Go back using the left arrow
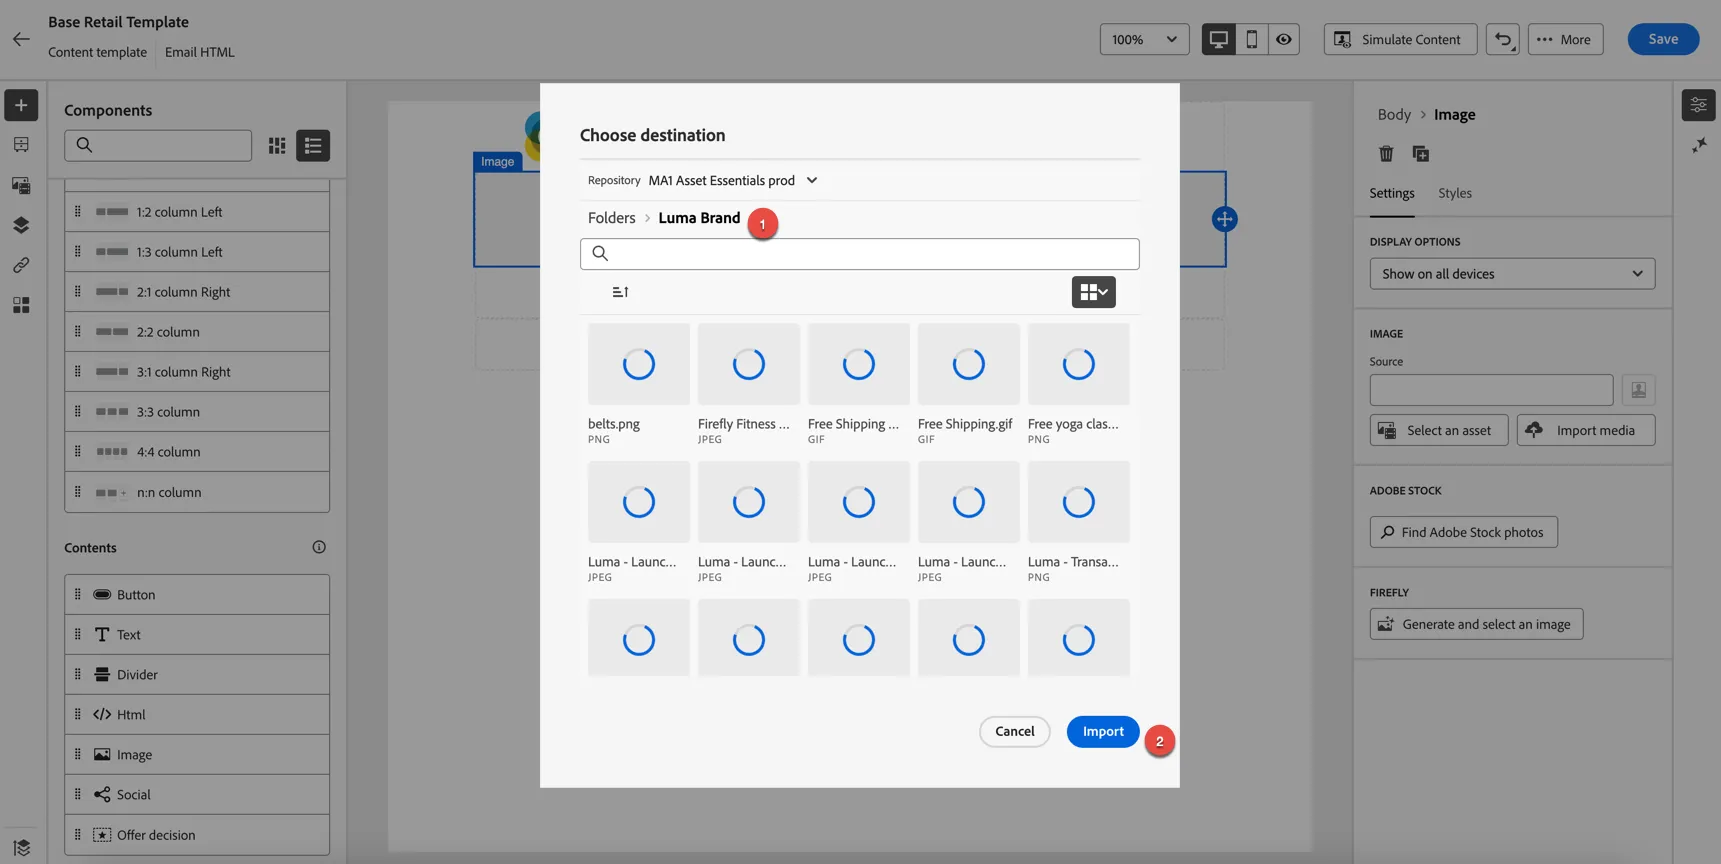Screen dimensions: 1721x864 click(21, 39)
